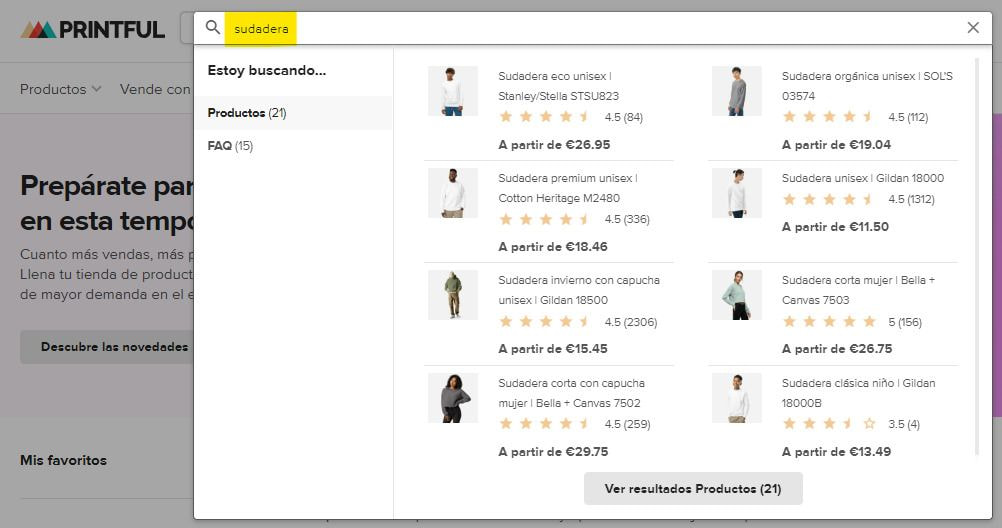Click star rating 4.5 (259)

click(x=574, y=424)
